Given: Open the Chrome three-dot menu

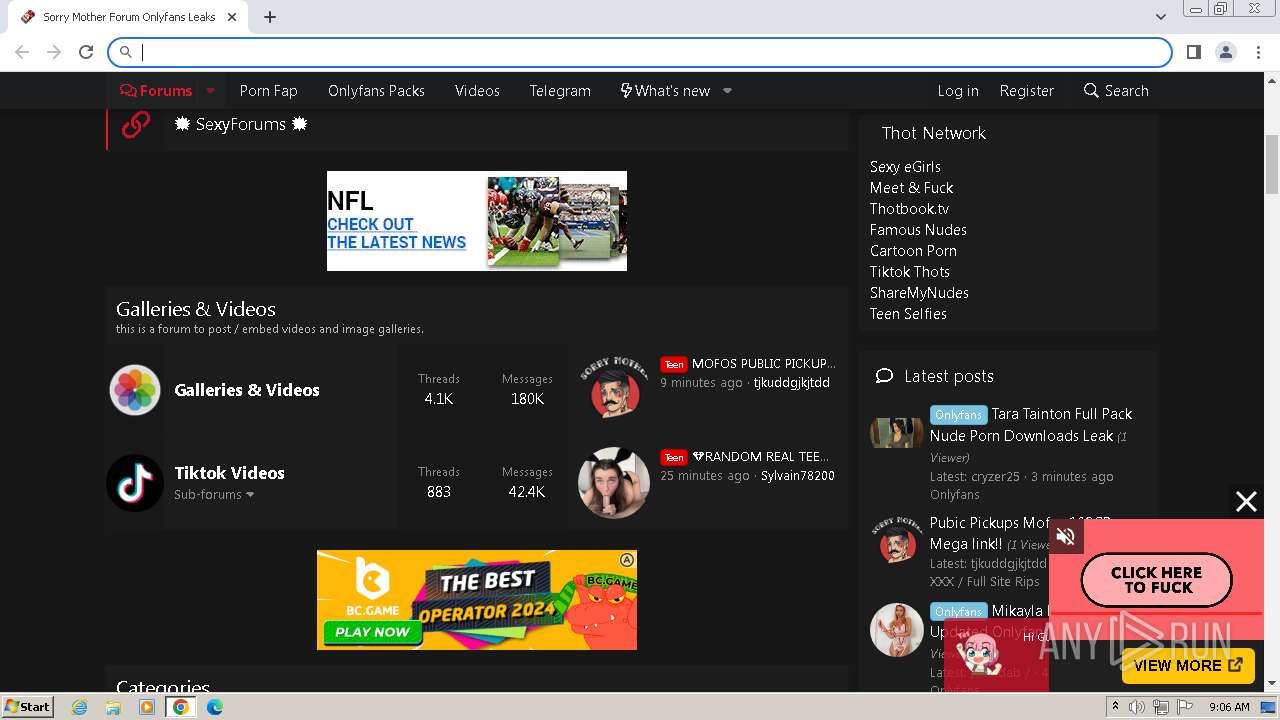Looking at the screenshot, I should click(x=1258, y=52).
